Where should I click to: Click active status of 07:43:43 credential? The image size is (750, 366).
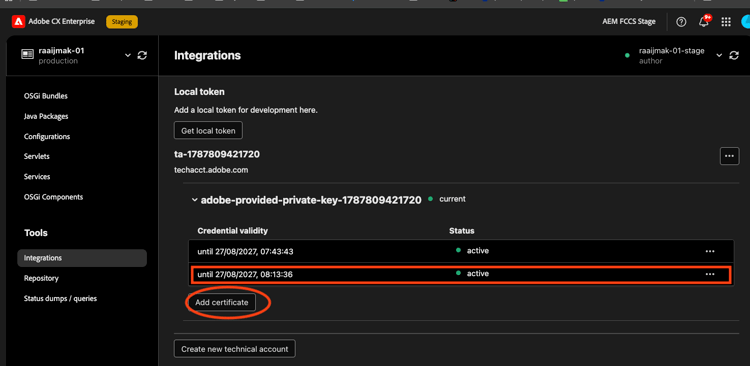[477, 250]
